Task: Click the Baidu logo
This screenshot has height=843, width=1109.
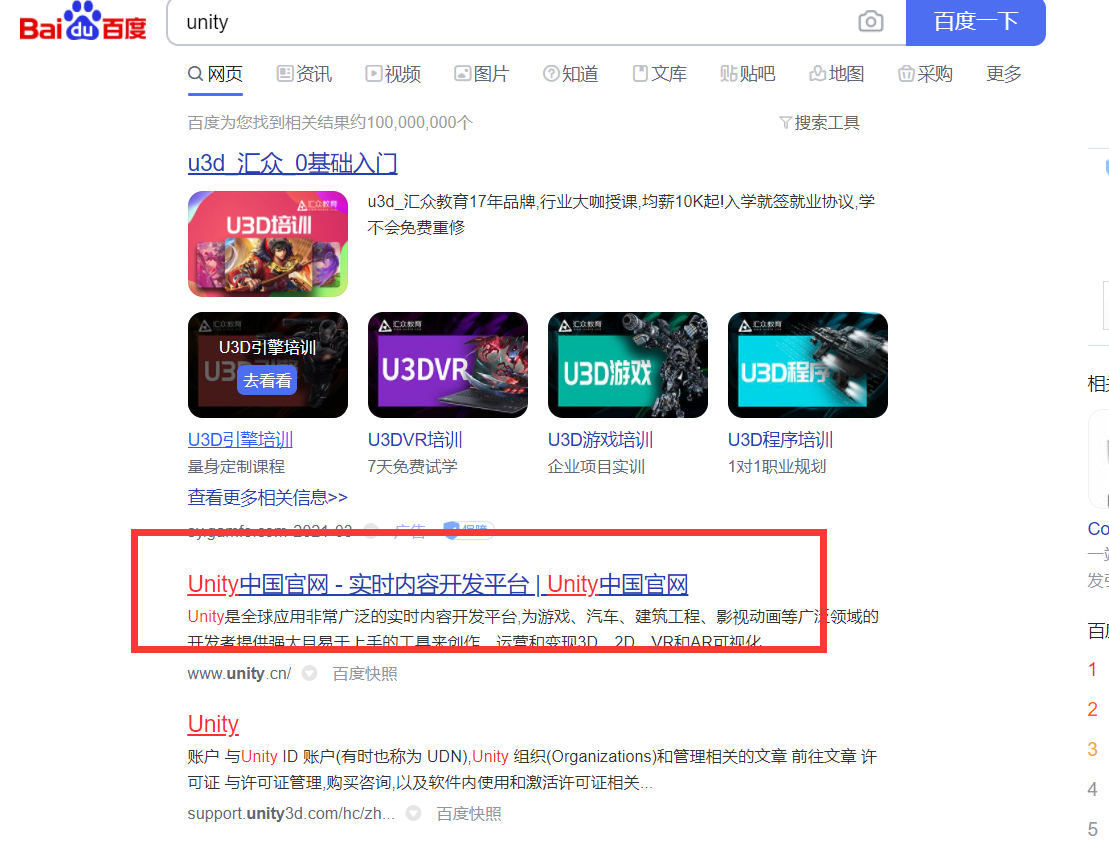Action: click(82, 22)
